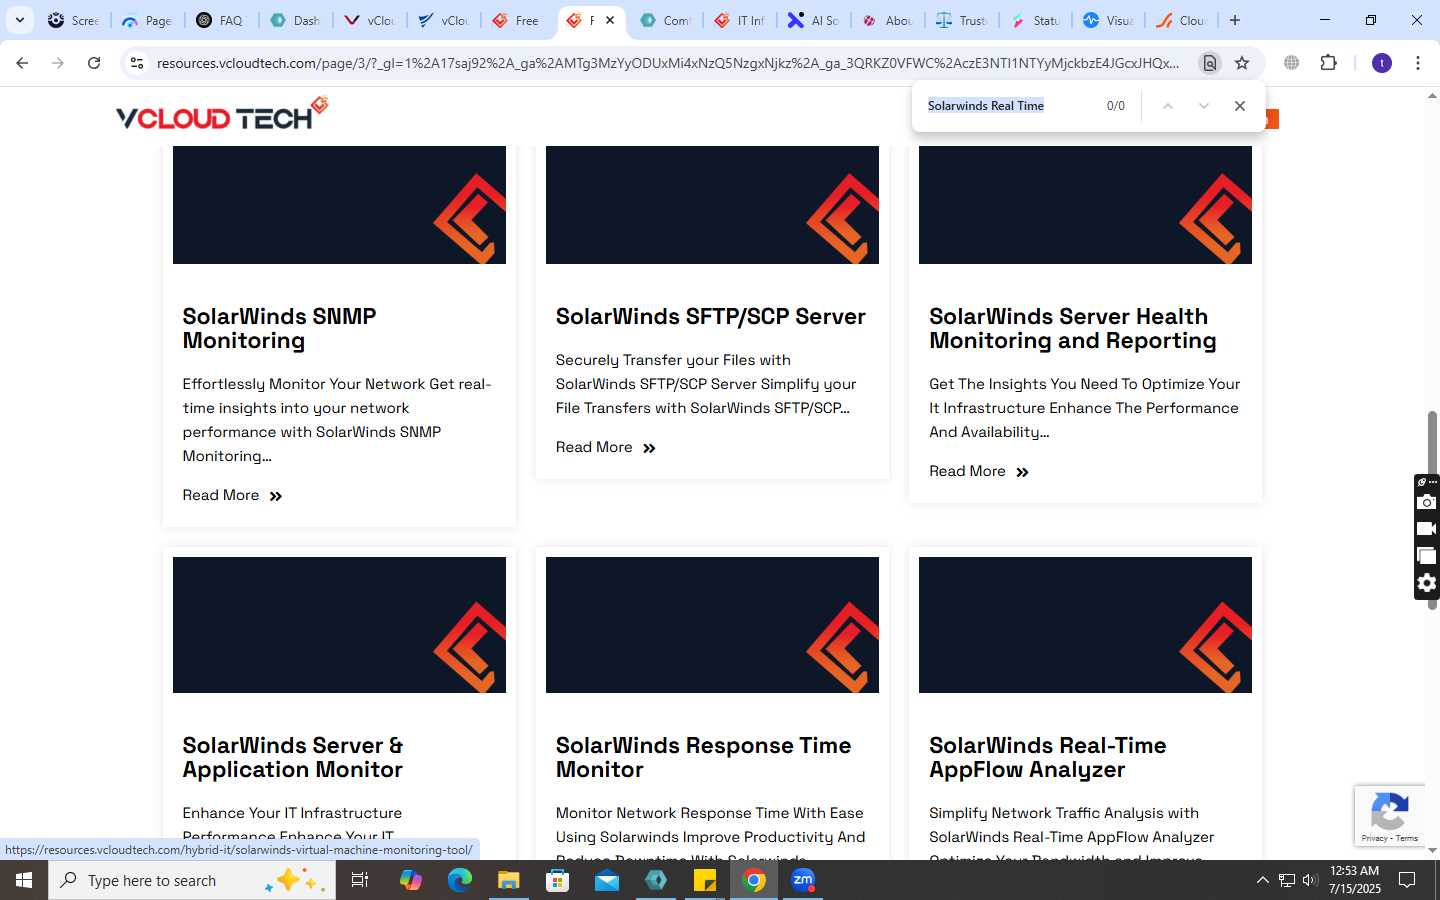This screenshot has width=1440, height=900.
Task: Open SolarWinds Real-Time AppFlow Analyzer title
Action: coord(1047,757)
